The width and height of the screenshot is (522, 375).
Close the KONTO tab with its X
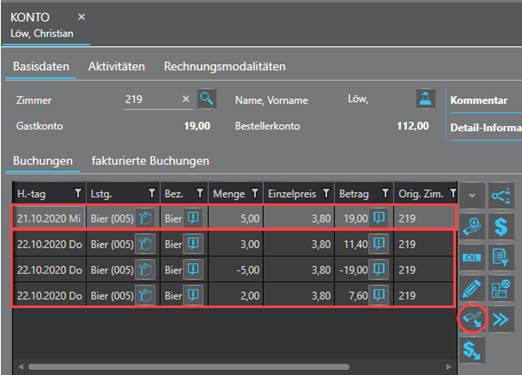point(81,17)
